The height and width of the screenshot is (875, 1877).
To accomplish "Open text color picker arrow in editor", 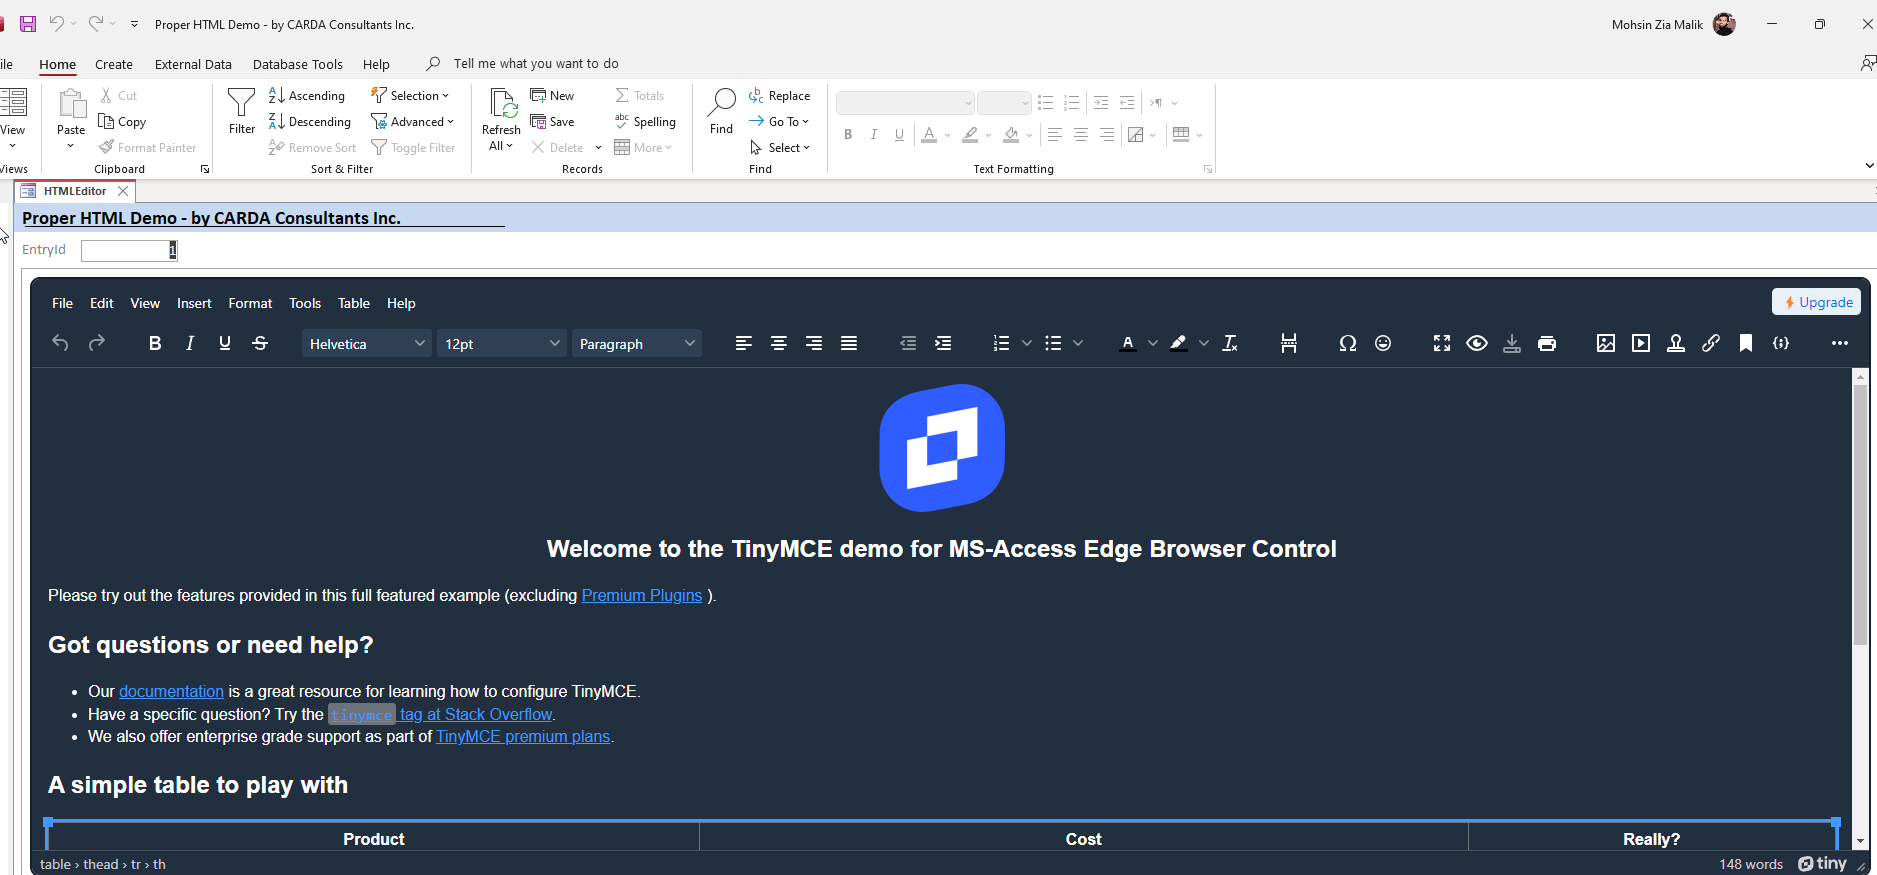I will [x=1153, y=343].
